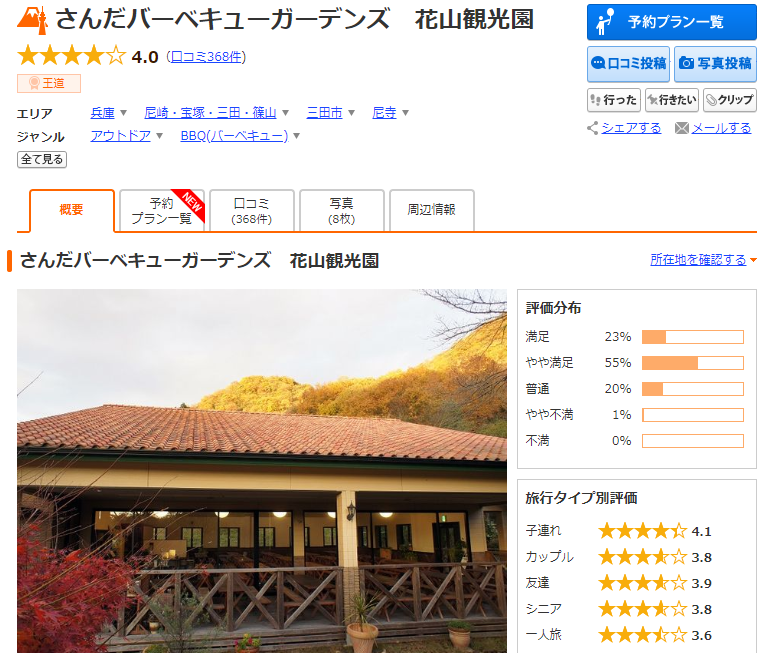
Task: Click the シェアする share icon link
Action: pyautogui.click(x=624, y=128)
